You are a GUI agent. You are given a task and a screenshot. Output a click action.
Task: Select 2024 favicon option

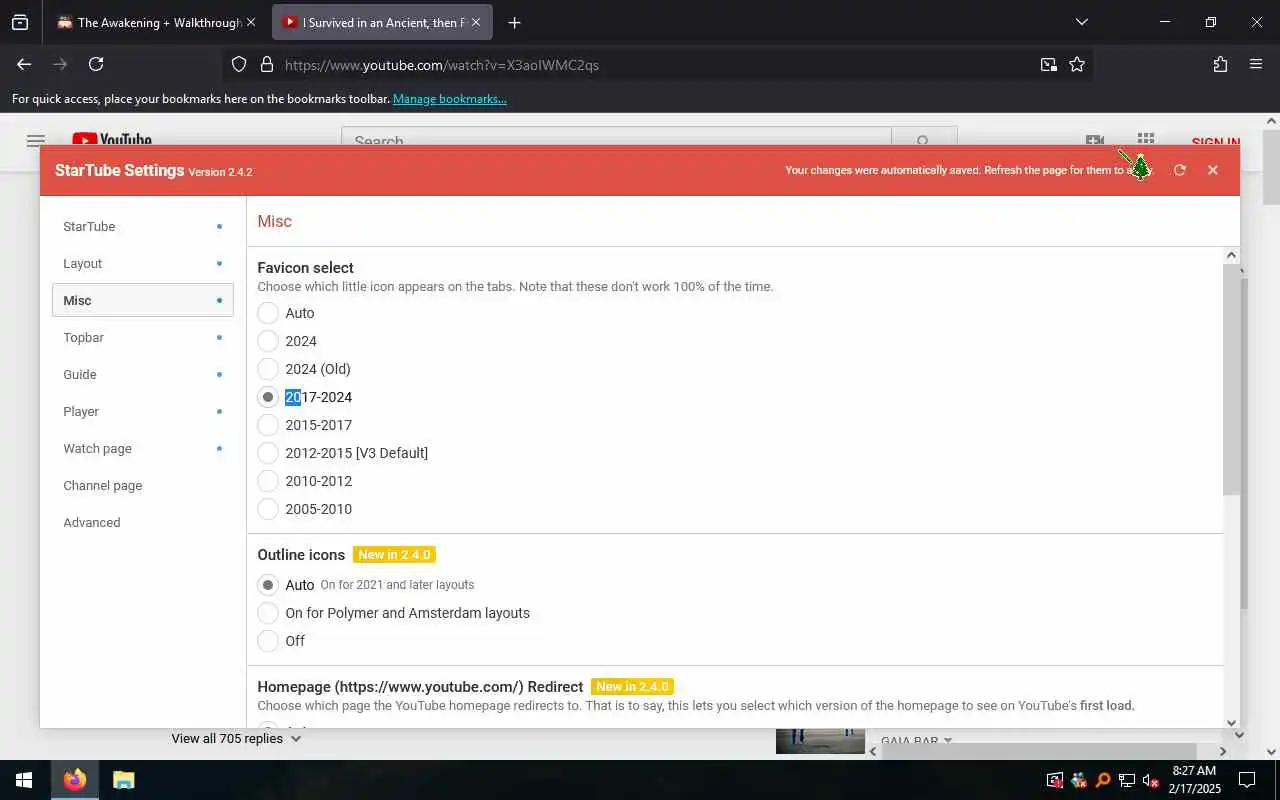pos(268,341)
